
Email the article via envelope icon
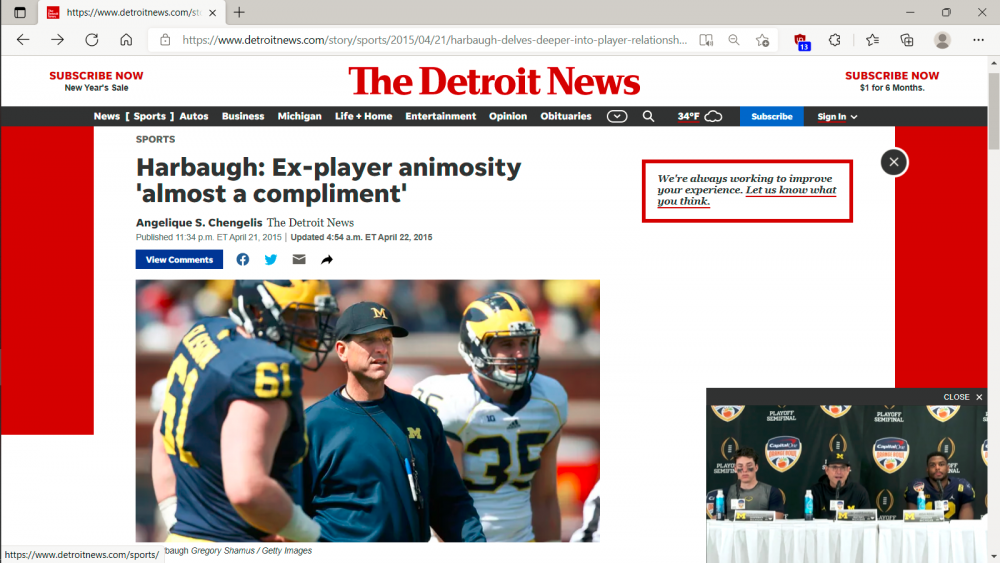coord(299,260)
